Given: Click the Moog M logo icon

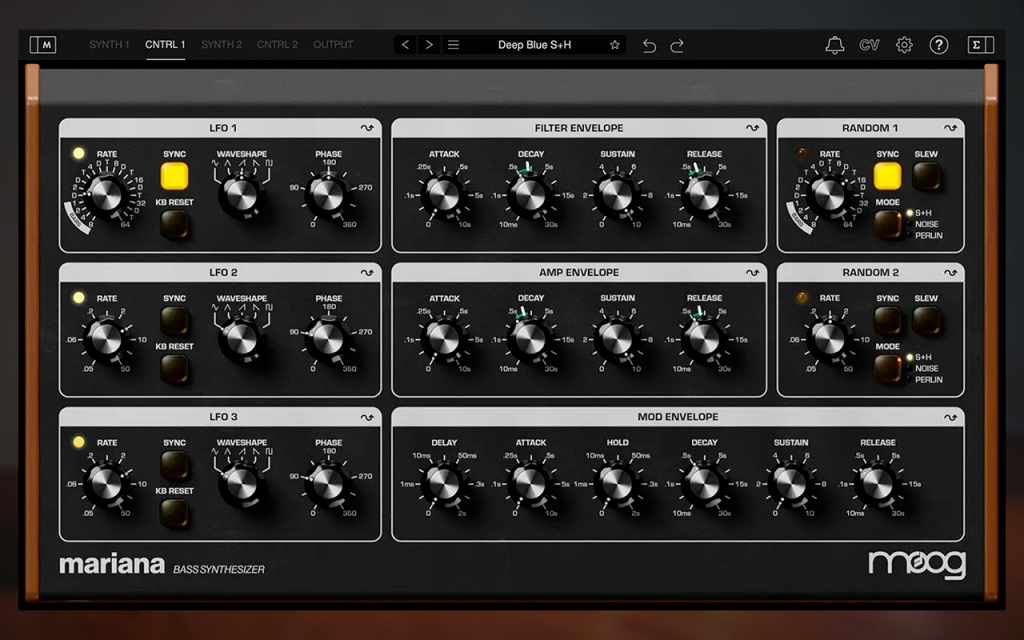Looking at the screenshot, I should pos(43,45).
